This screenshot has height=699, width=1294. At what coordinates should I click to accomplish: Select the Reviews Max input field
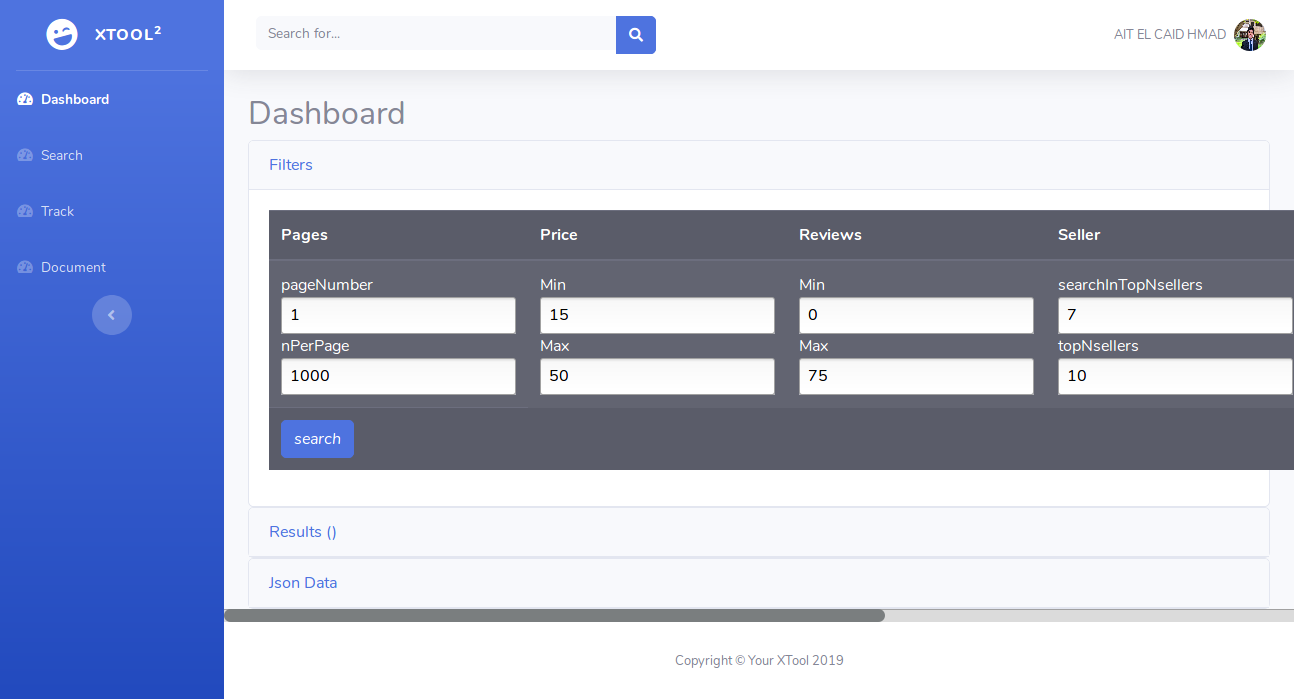(x=916, y=377)
